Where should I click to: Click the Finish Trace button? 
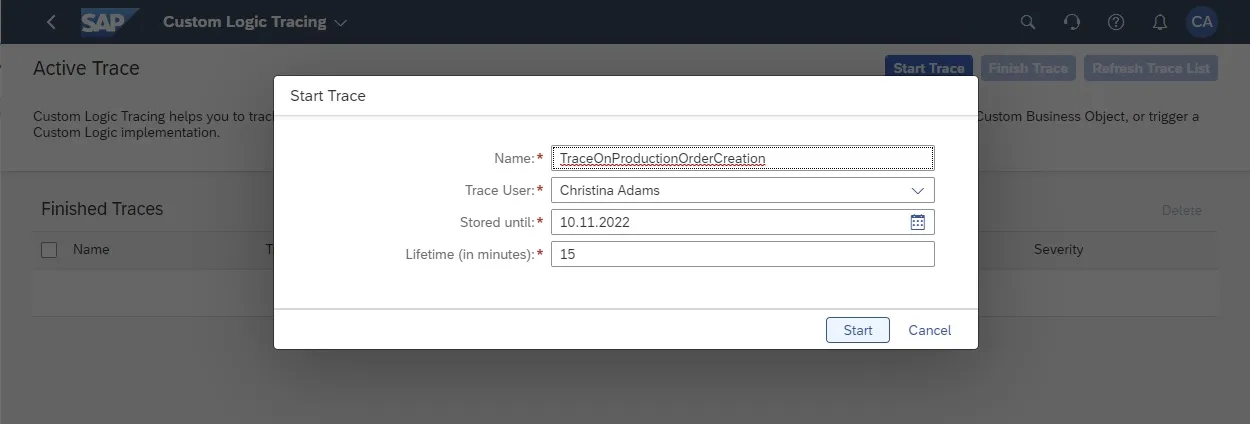tap(1029, 68)
